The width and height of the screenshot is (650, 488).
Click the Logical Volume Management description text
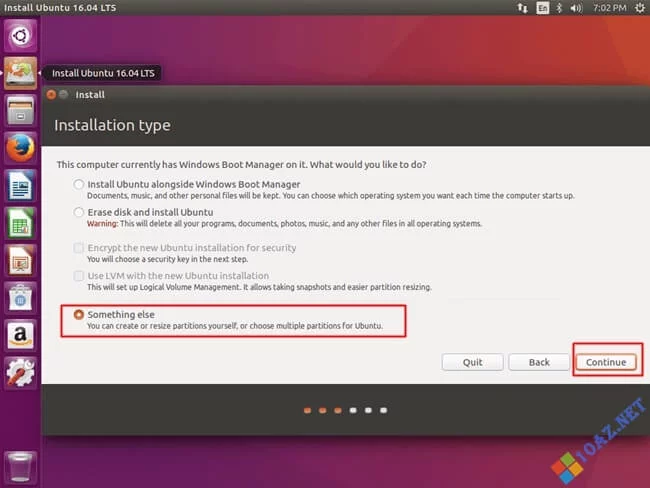259,287
